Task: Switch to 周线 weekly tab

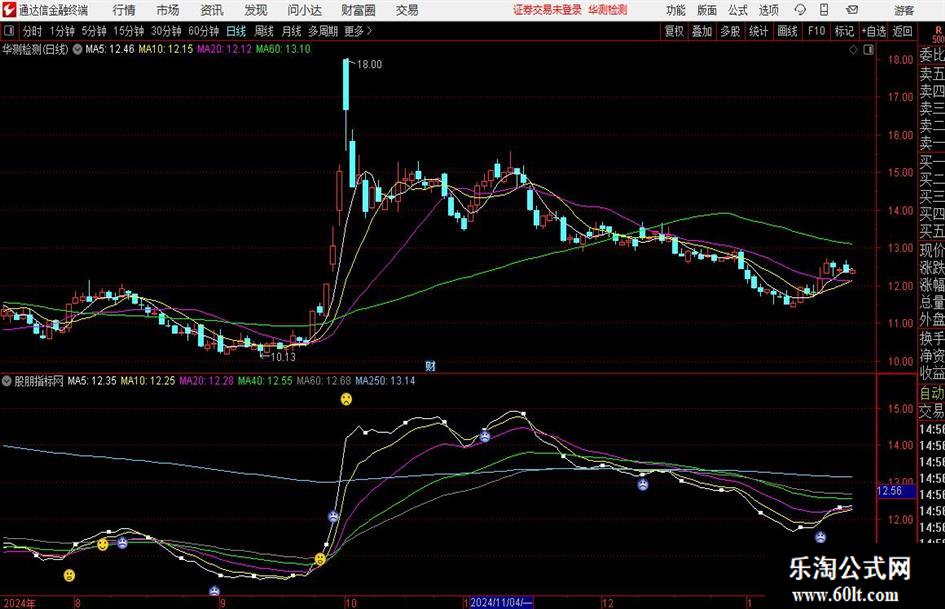Action: click(x=264, y=31)
